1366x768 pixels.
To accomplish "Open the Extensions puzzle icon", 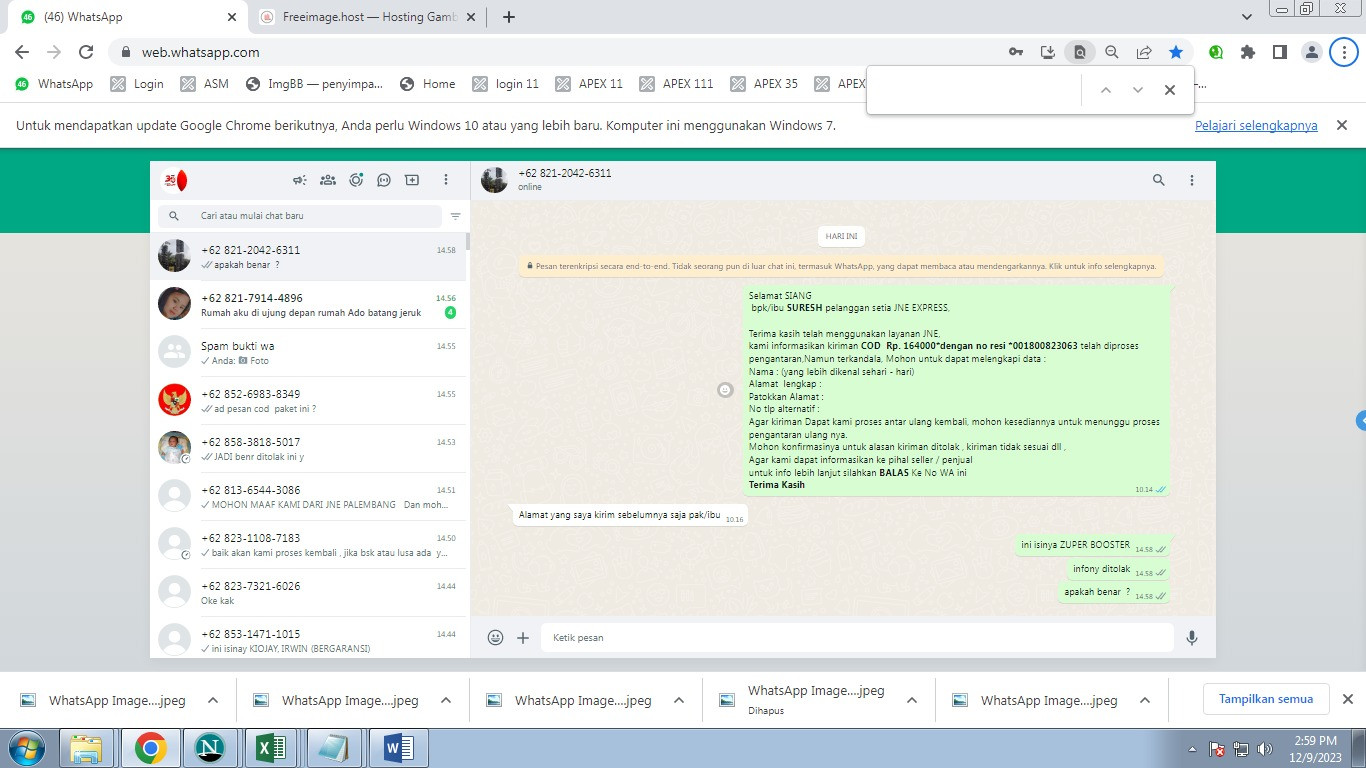I will pyautogui.click(x=1248, y=52).
